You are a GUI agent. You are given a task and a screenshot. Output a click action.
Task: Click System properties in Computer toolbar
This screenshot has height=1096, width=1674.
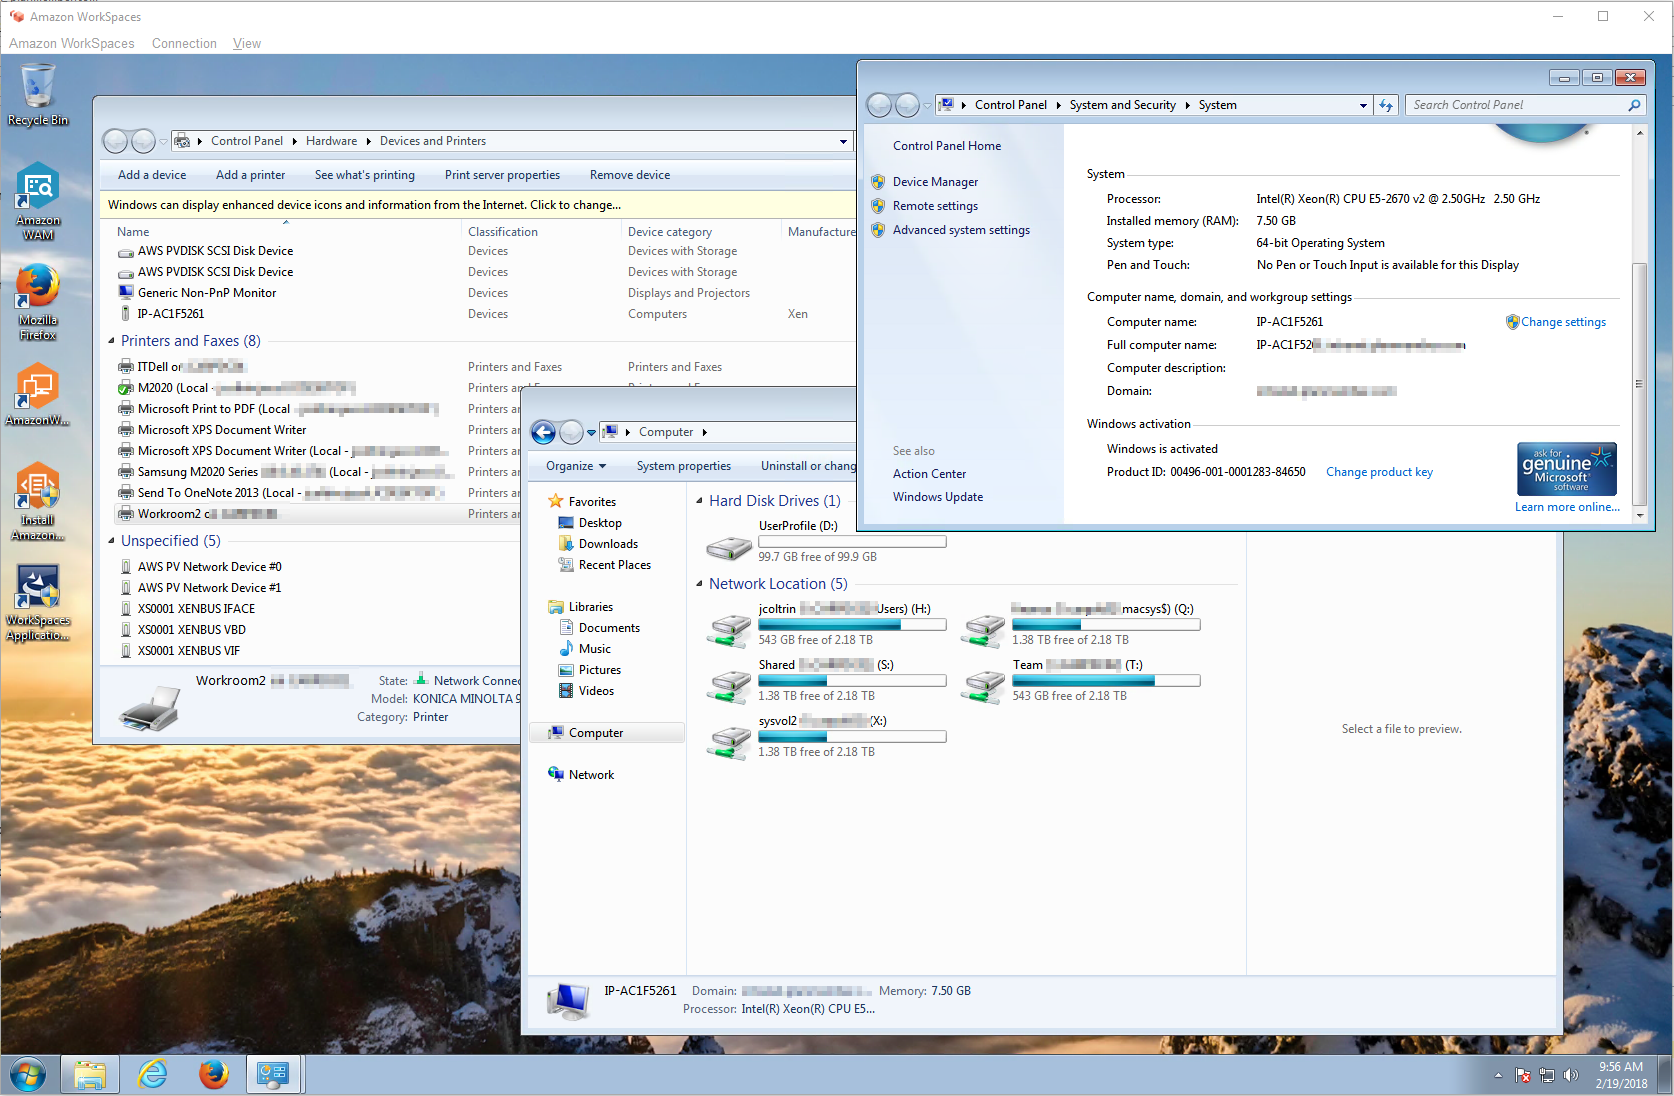tap(684, 466)
